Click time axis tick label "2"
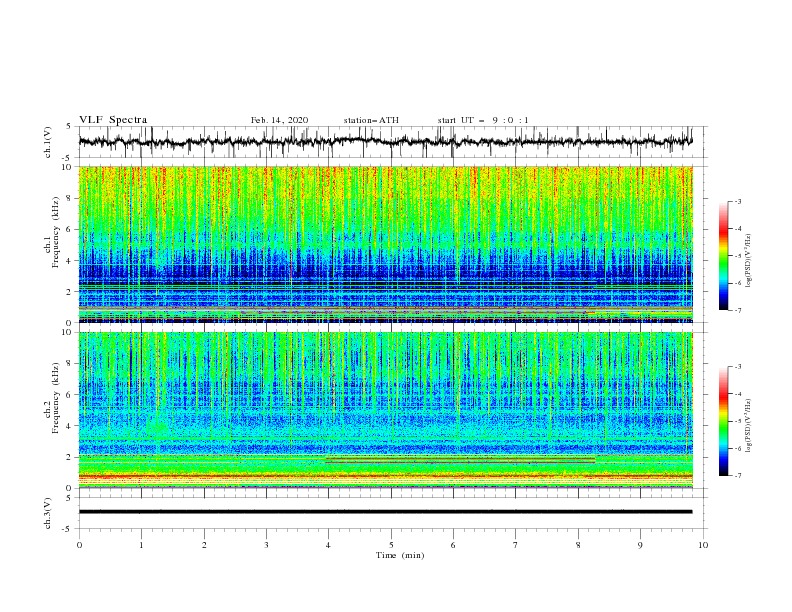Image resolution: width=792 pixels, height=612 pixels. coord(204,545)
